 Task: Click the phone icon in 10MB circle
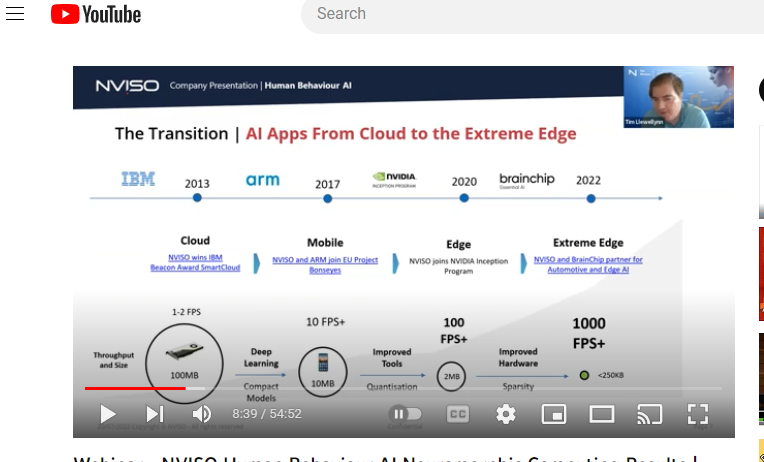[x=323, y=363]
